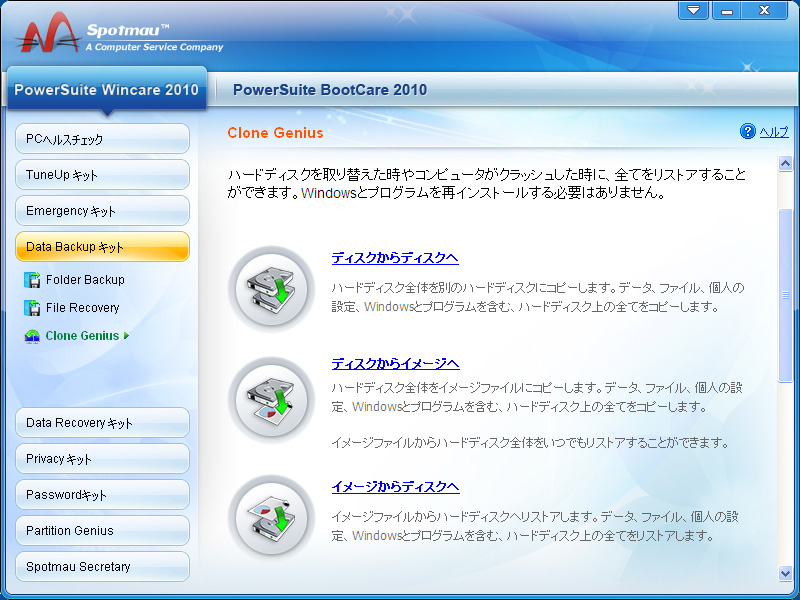800x600 pixels.
Task: Close the PowerSuite window
Action: (x=764, y=10)
